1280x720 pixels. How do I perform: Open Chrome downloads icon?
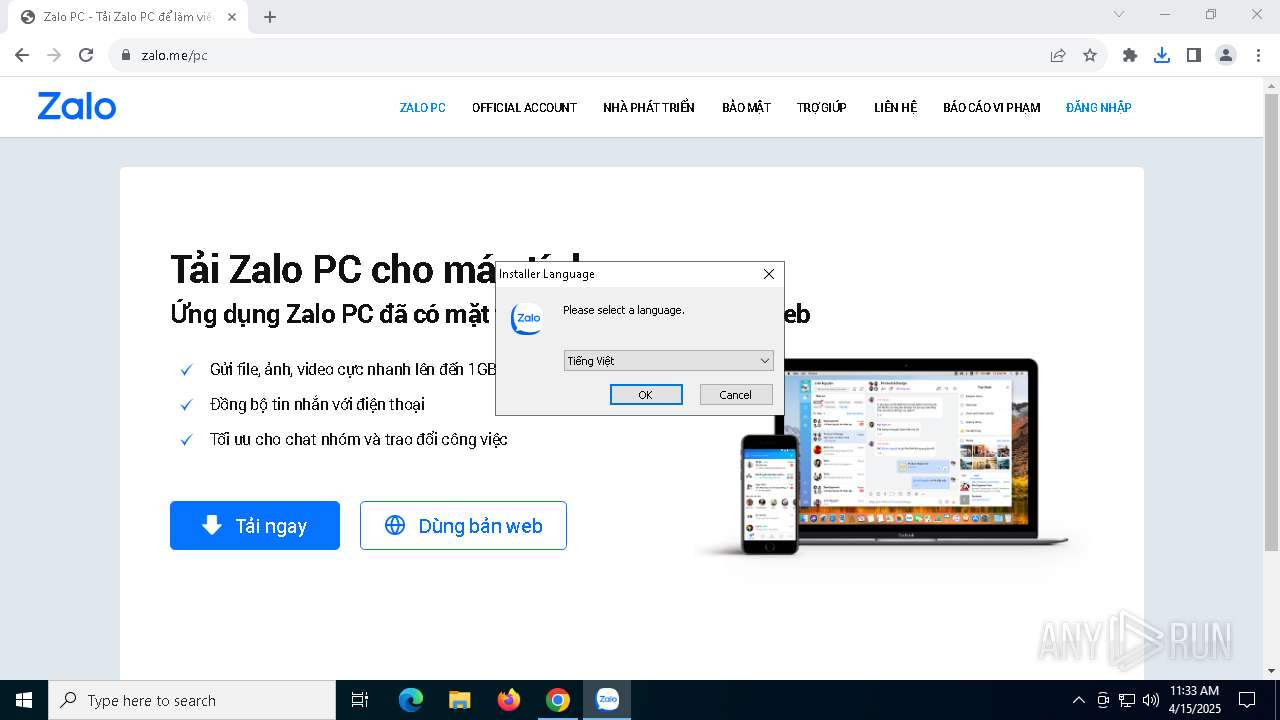pos(1162,55)
